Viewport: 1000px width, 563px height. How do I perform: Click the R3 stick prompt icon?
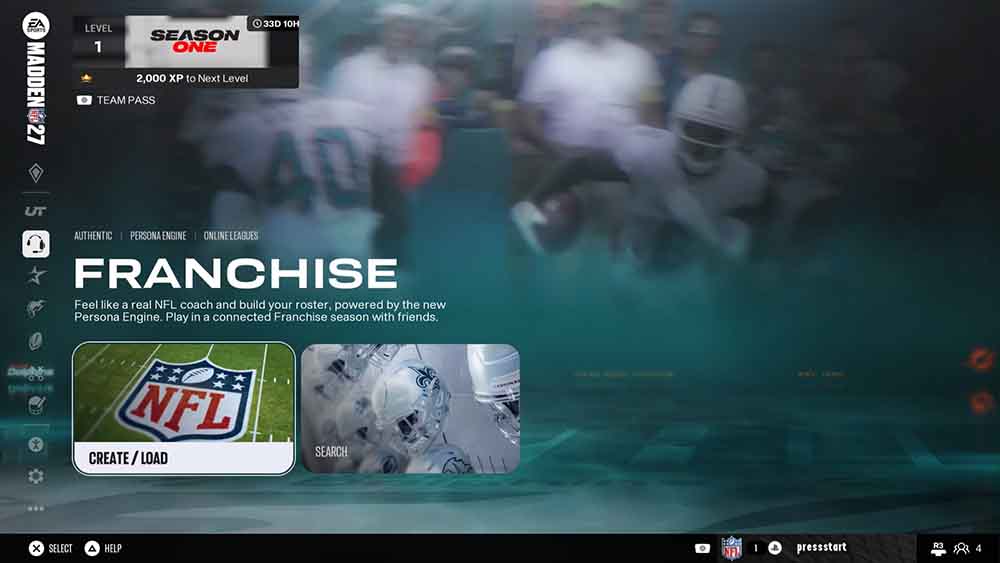pos(938,548)
